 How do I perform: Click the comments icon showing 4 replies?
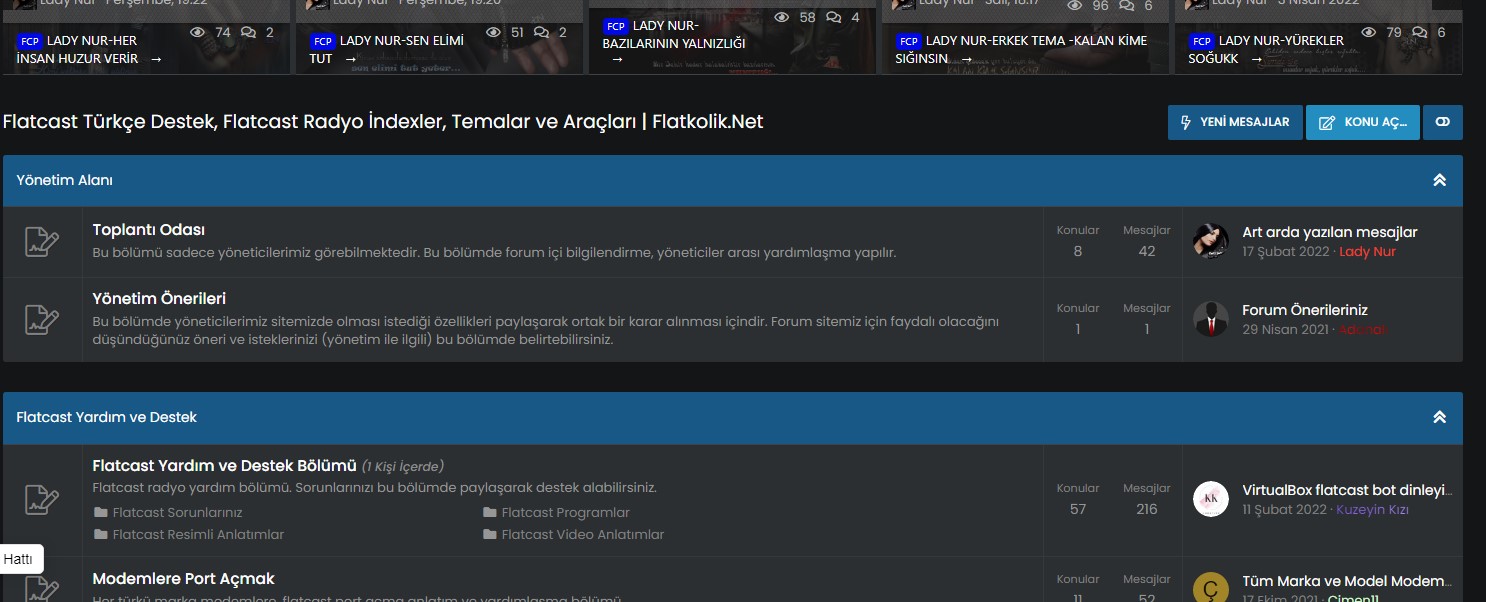point(834,16)
